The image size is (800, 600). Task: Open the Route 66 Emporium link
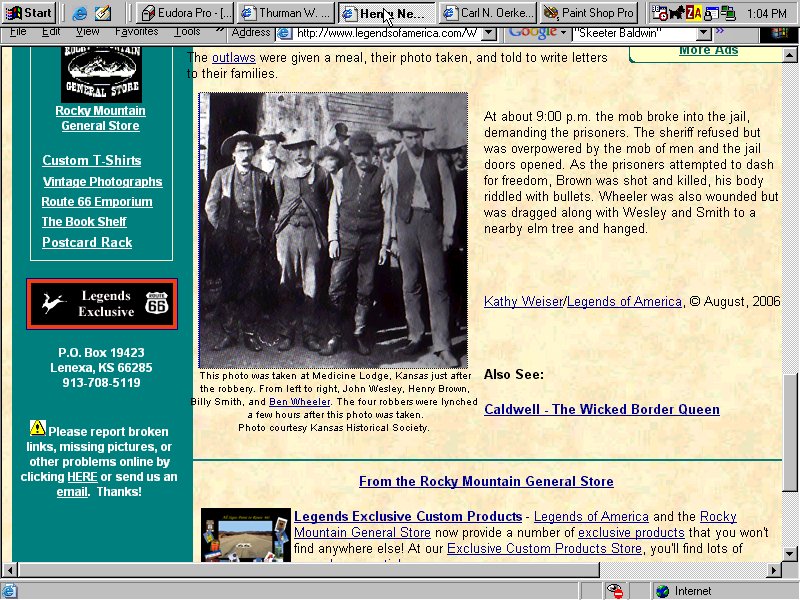[x=97, y=202]
